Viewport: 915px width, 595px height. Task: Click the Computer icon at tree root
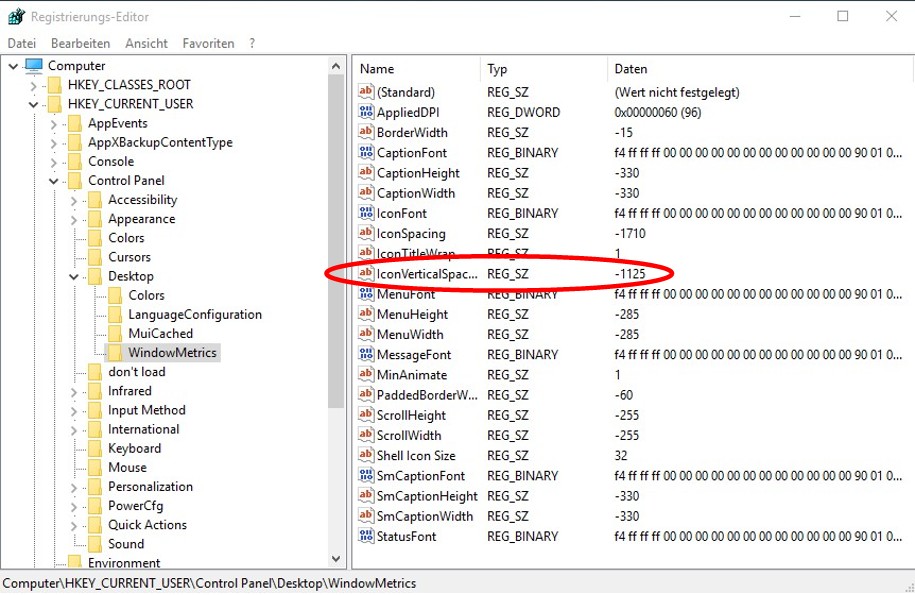pos(34,66)
